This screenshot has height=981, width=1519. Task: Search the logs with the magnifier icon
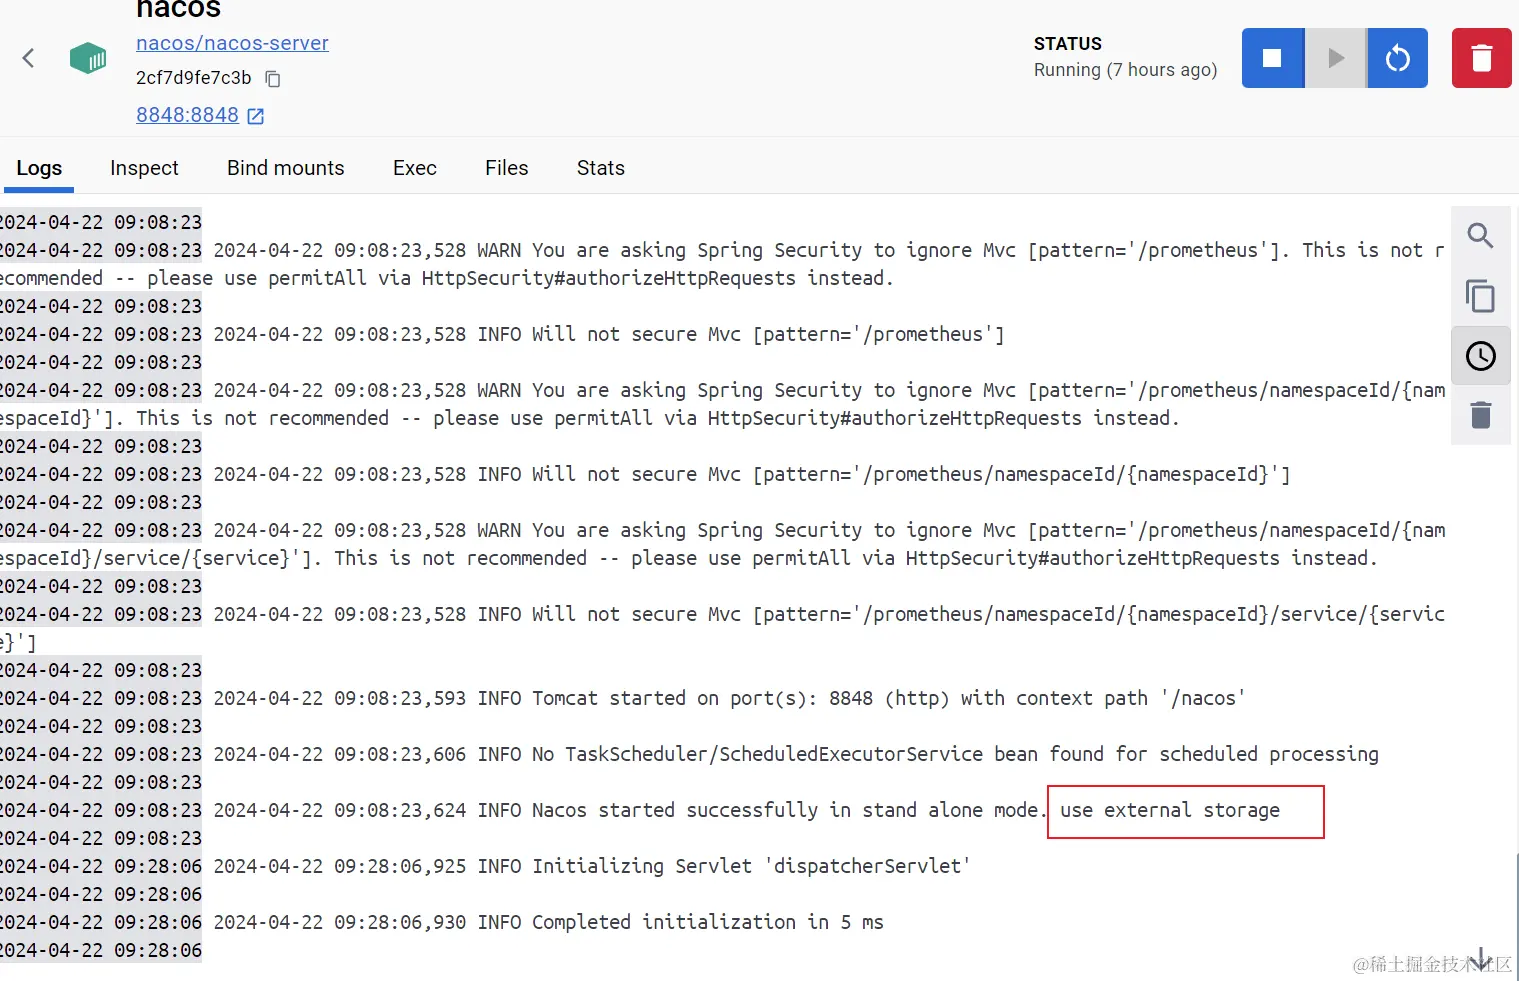pos(1481,236)
